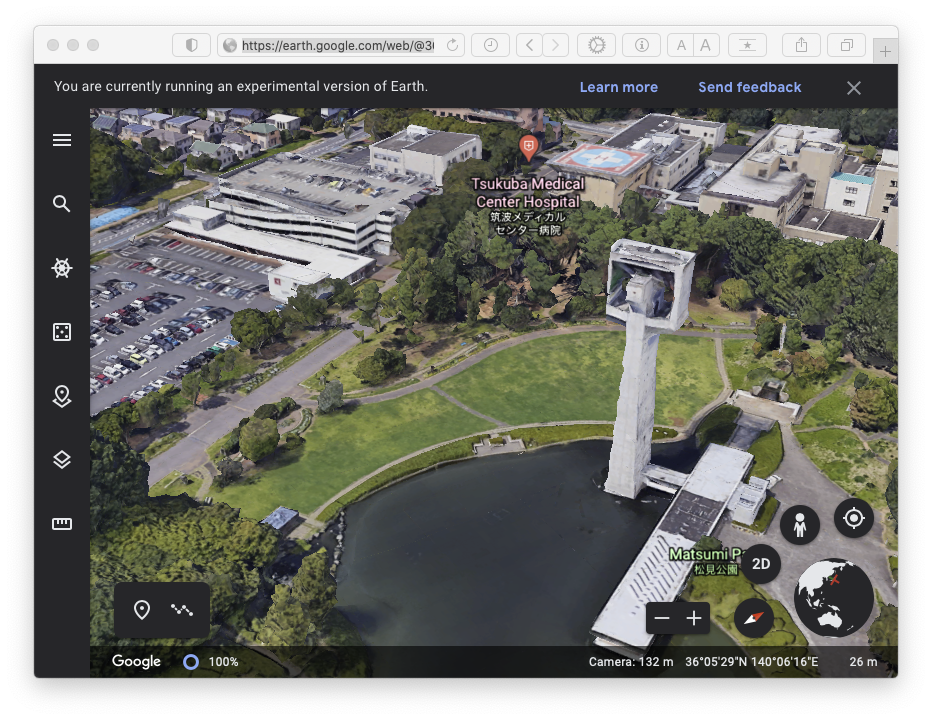Select the Measure ruler tool
This screenshot has height=720, width=932.
62,524
